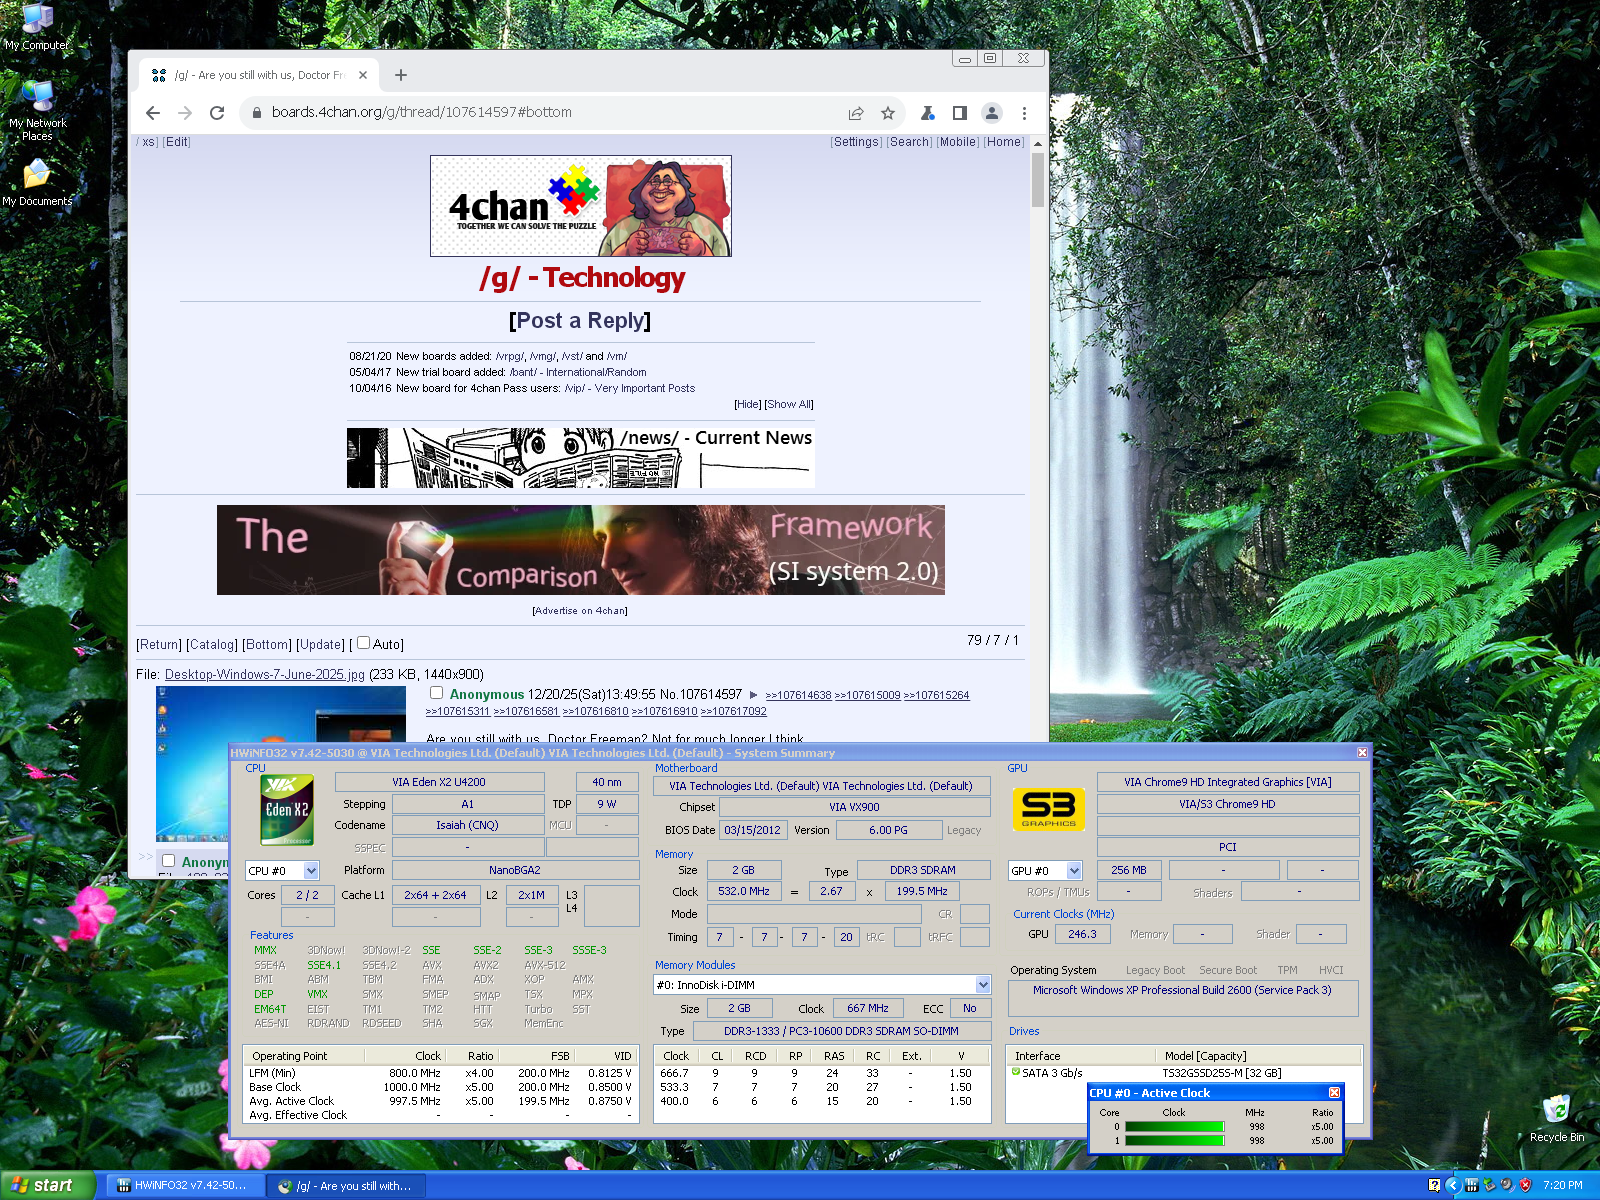Go forward in the browser

click(185, 113)
